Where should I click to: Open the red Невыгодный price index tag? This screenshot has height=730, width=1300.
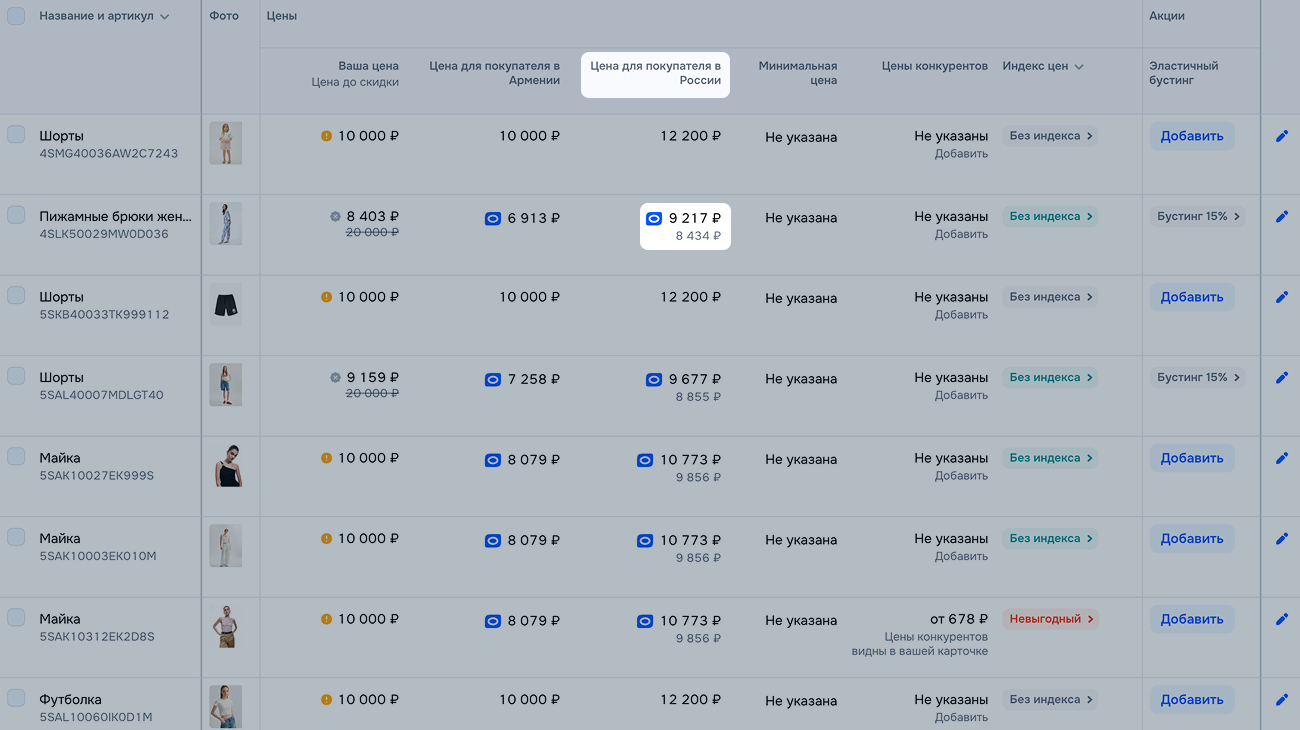click(x=1050, y=619)
